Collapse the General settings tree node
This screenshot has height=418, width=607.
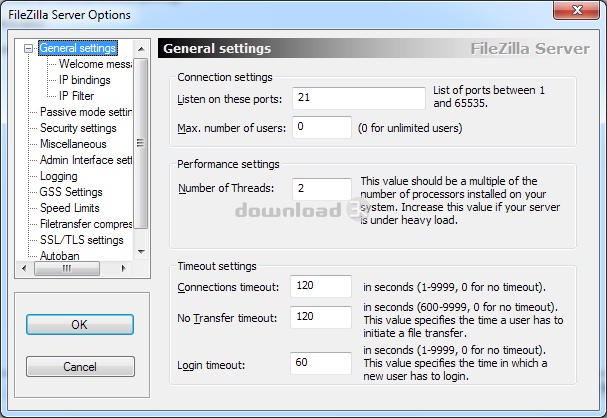[29, 48]
